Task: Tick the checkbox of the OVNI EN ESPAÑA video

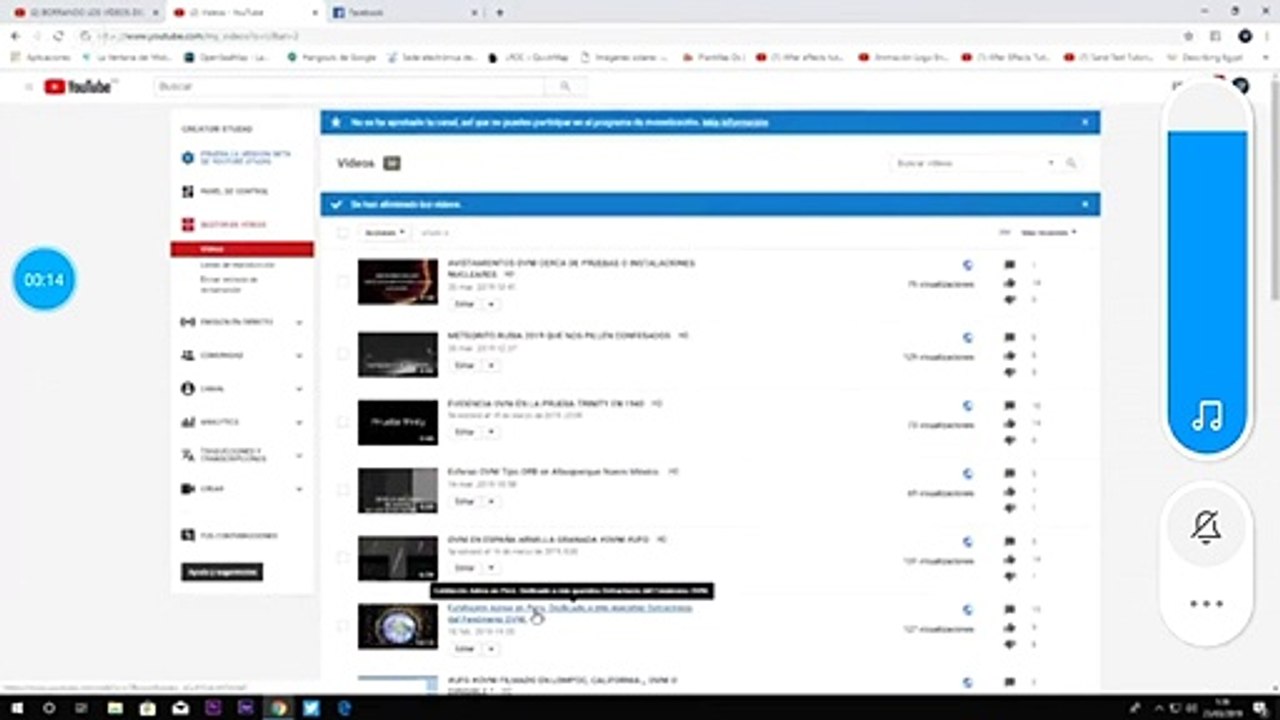Action: click(x=343, y=558)
